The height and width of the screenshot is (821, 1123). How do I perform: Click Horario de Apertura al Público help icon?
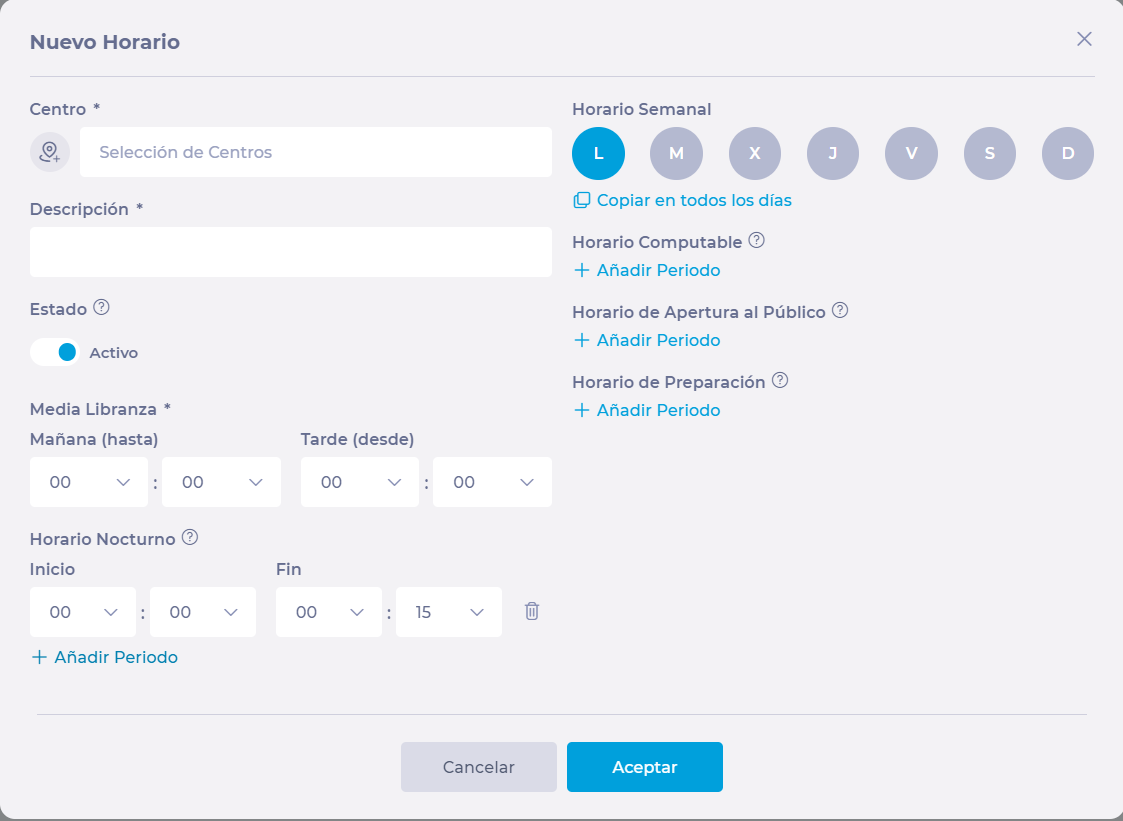click(840, 311)
